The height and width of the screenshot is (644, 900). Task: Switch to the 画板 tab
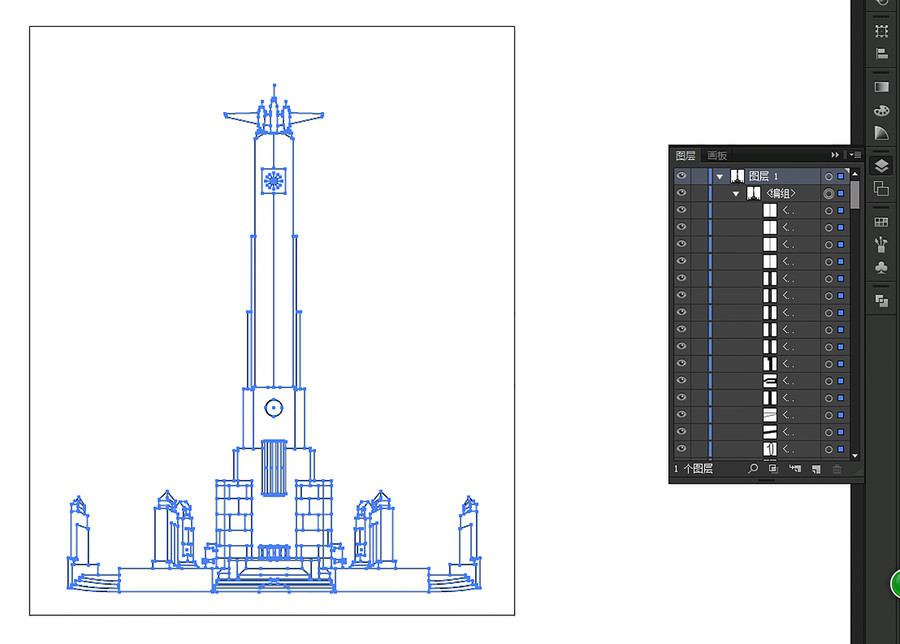[x=717, y=156]
